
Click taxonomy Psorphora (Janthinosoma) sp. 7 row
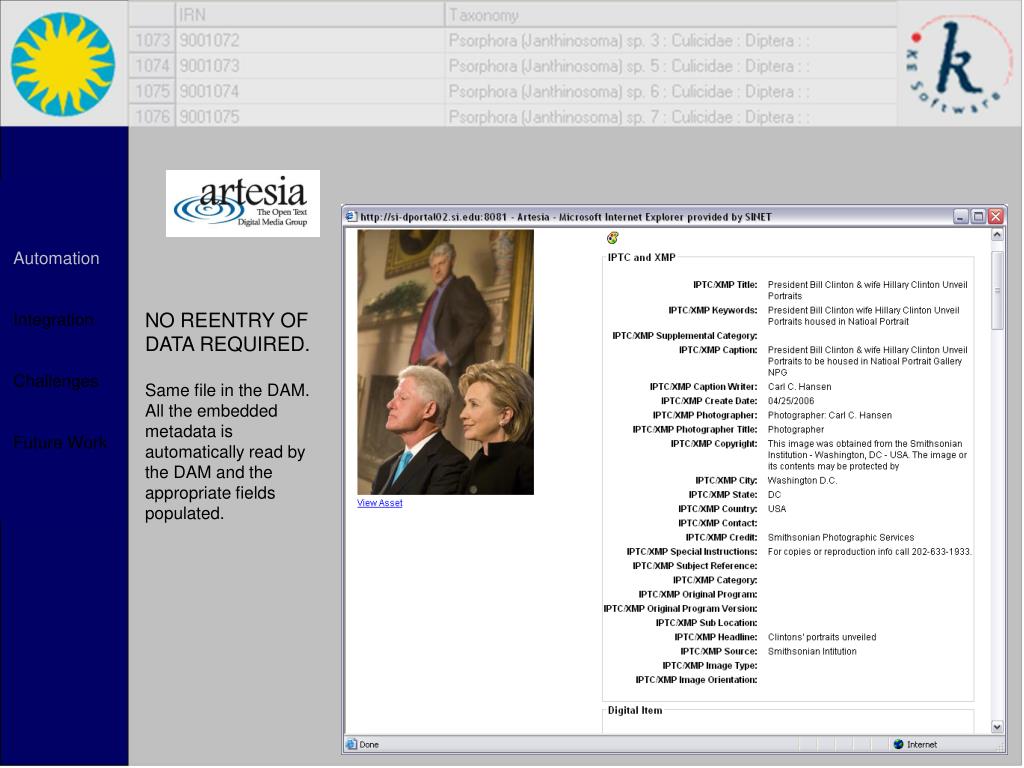point(671,116)
